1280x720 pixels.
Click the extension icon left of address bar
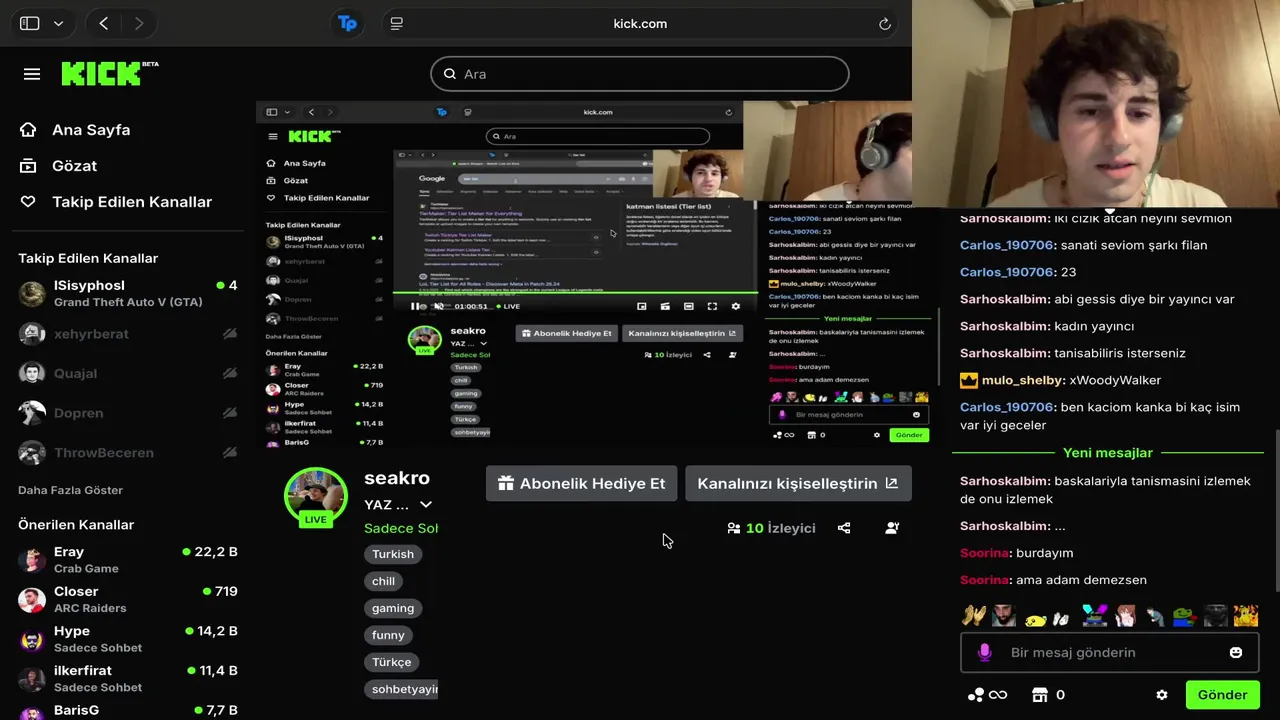click(397, 23)
